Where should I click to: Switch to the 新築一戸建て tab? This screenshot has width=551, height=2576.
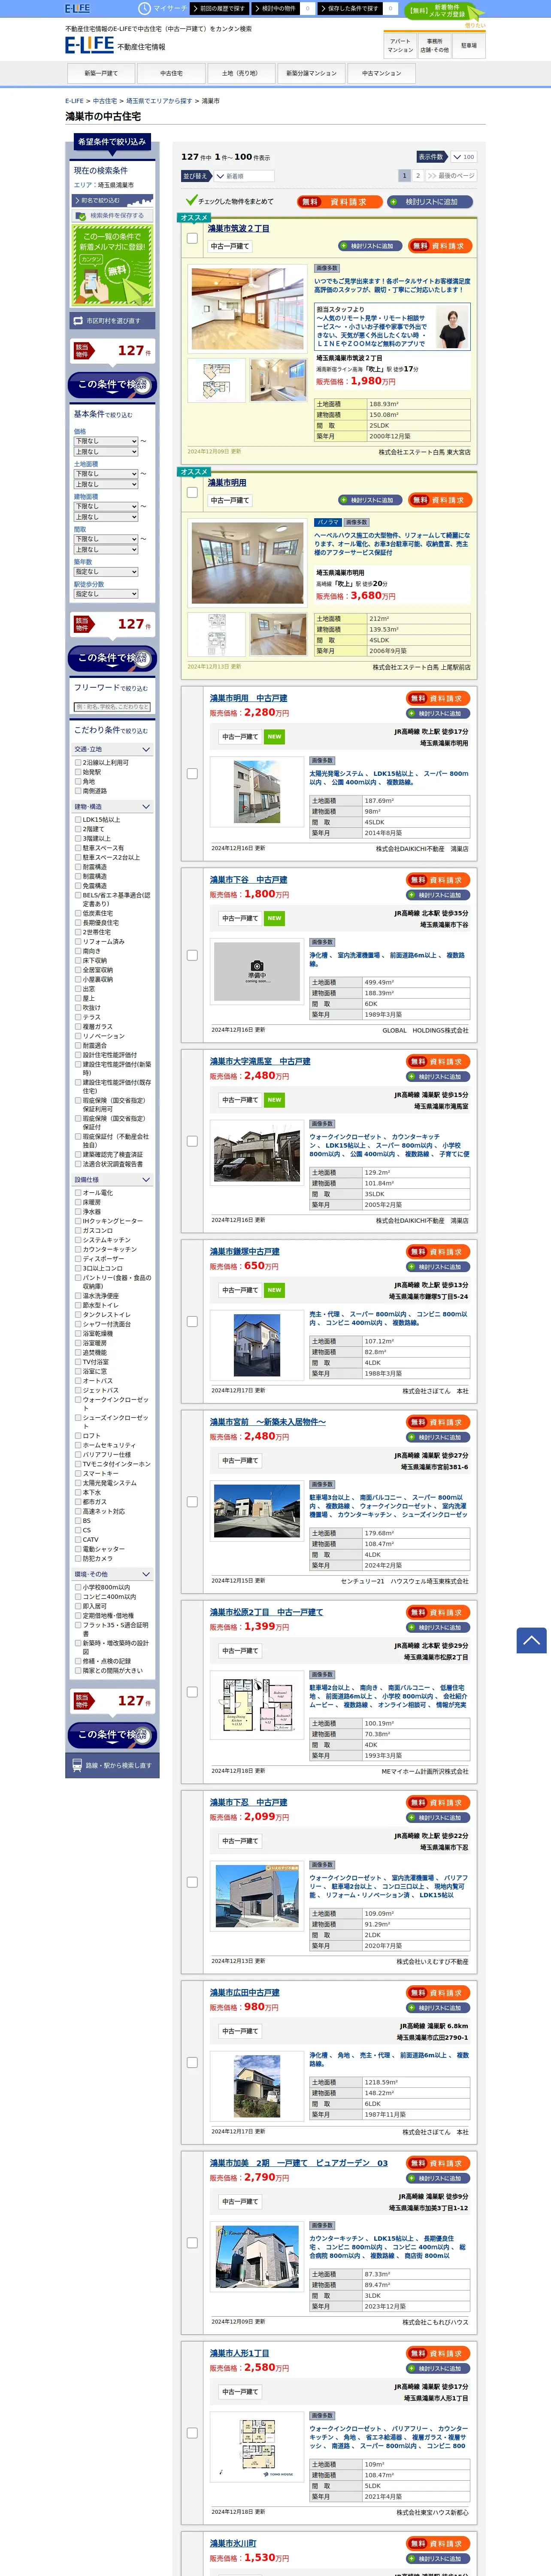coord(101,73)
